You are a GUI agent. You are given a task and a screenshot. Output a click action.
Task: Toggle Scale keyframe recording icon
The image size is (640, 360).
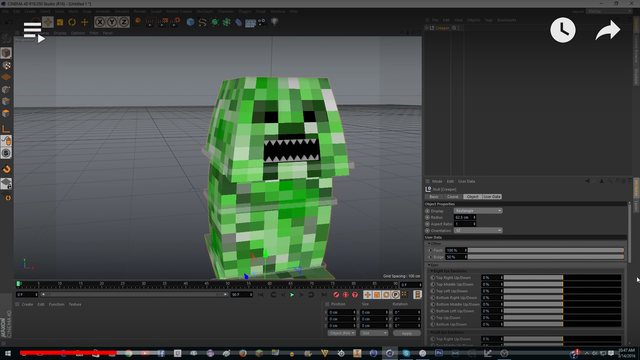click(x=377, y=295)
